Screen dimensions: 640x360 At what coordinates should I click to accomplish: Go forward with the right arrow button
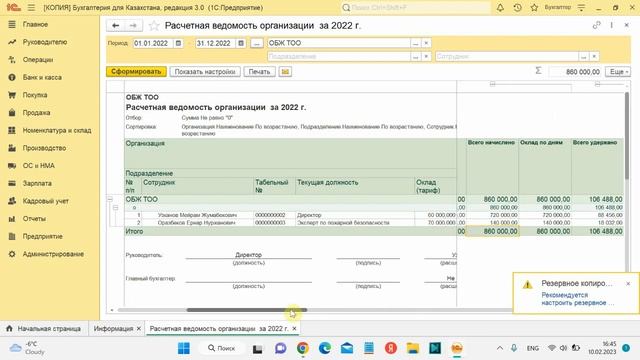click(133, 26)
